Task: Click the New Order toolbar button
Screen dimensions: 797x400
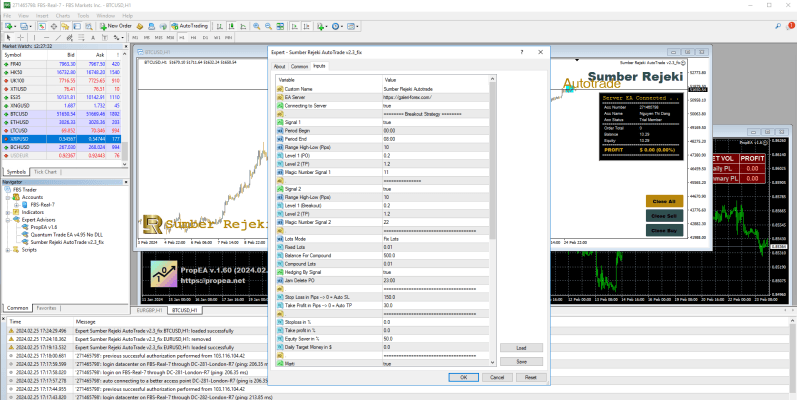Action: pyautogui.click(x=116, y=26)
